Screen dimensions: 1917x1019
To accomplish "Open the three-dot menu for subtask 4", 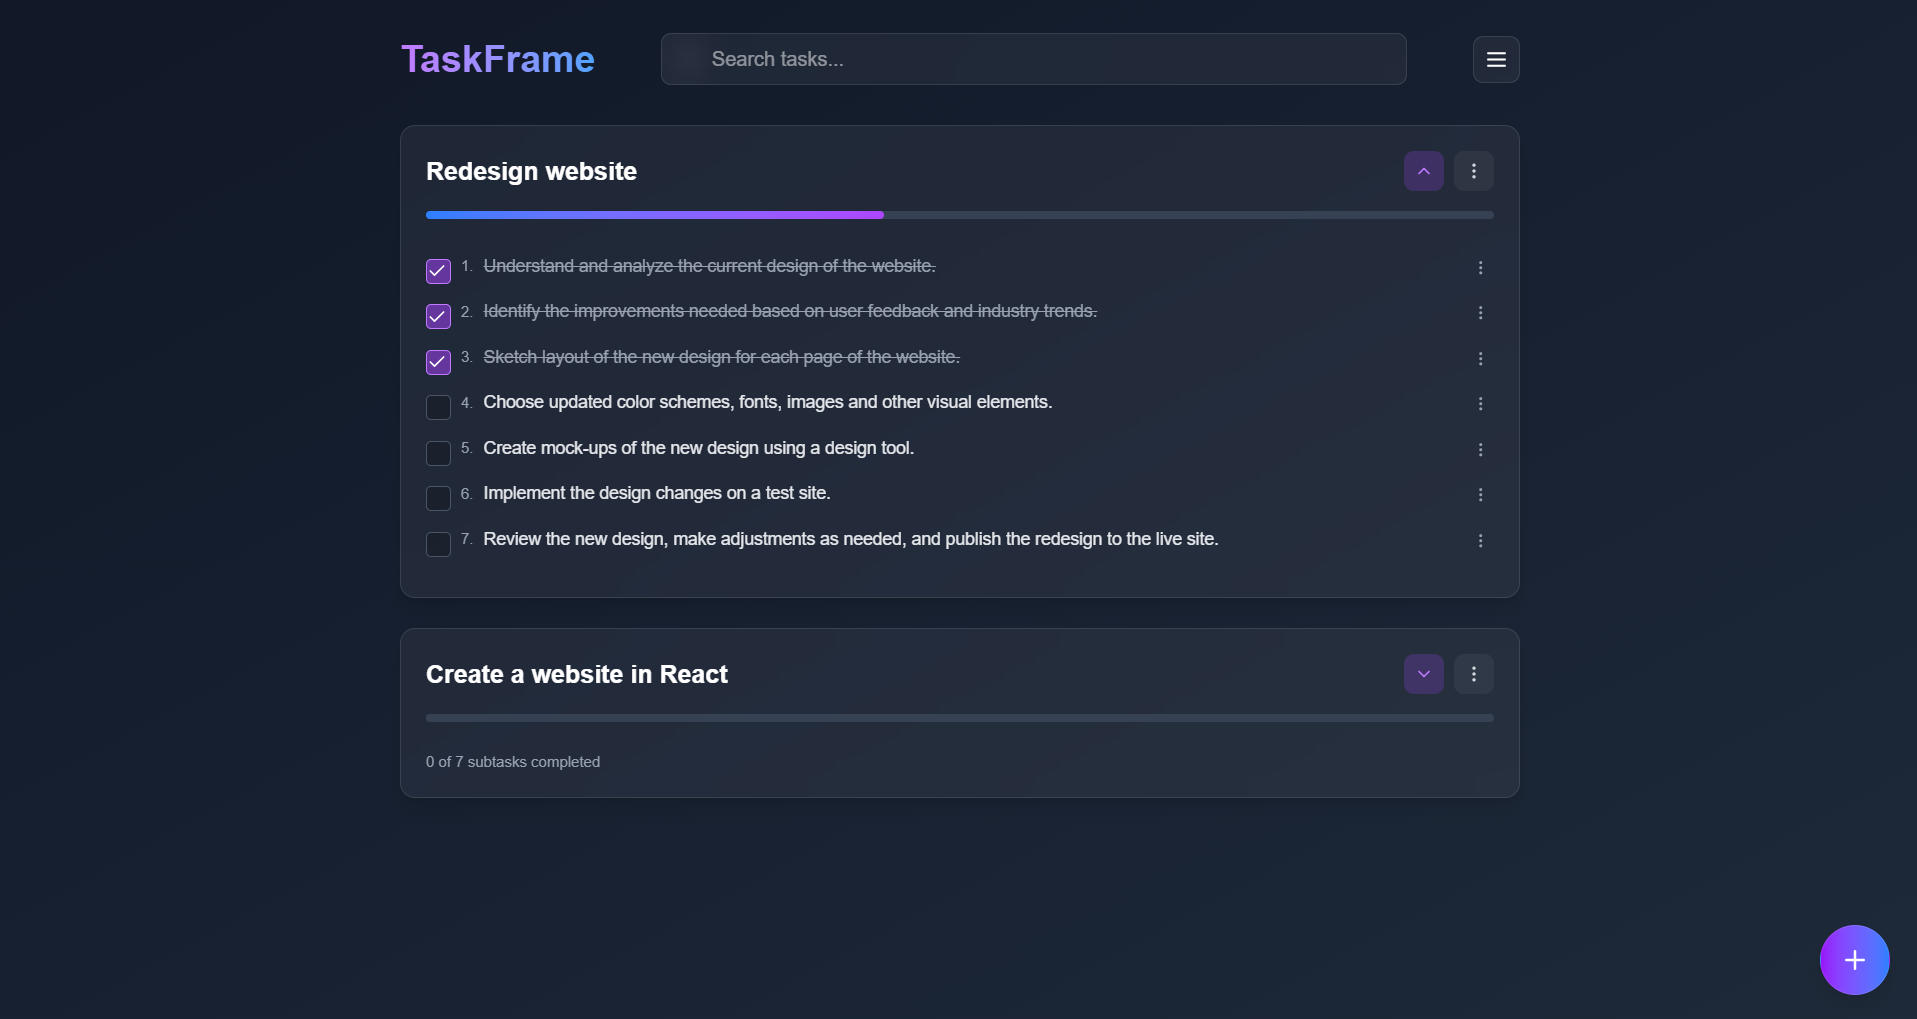I will coord(1480,404).
